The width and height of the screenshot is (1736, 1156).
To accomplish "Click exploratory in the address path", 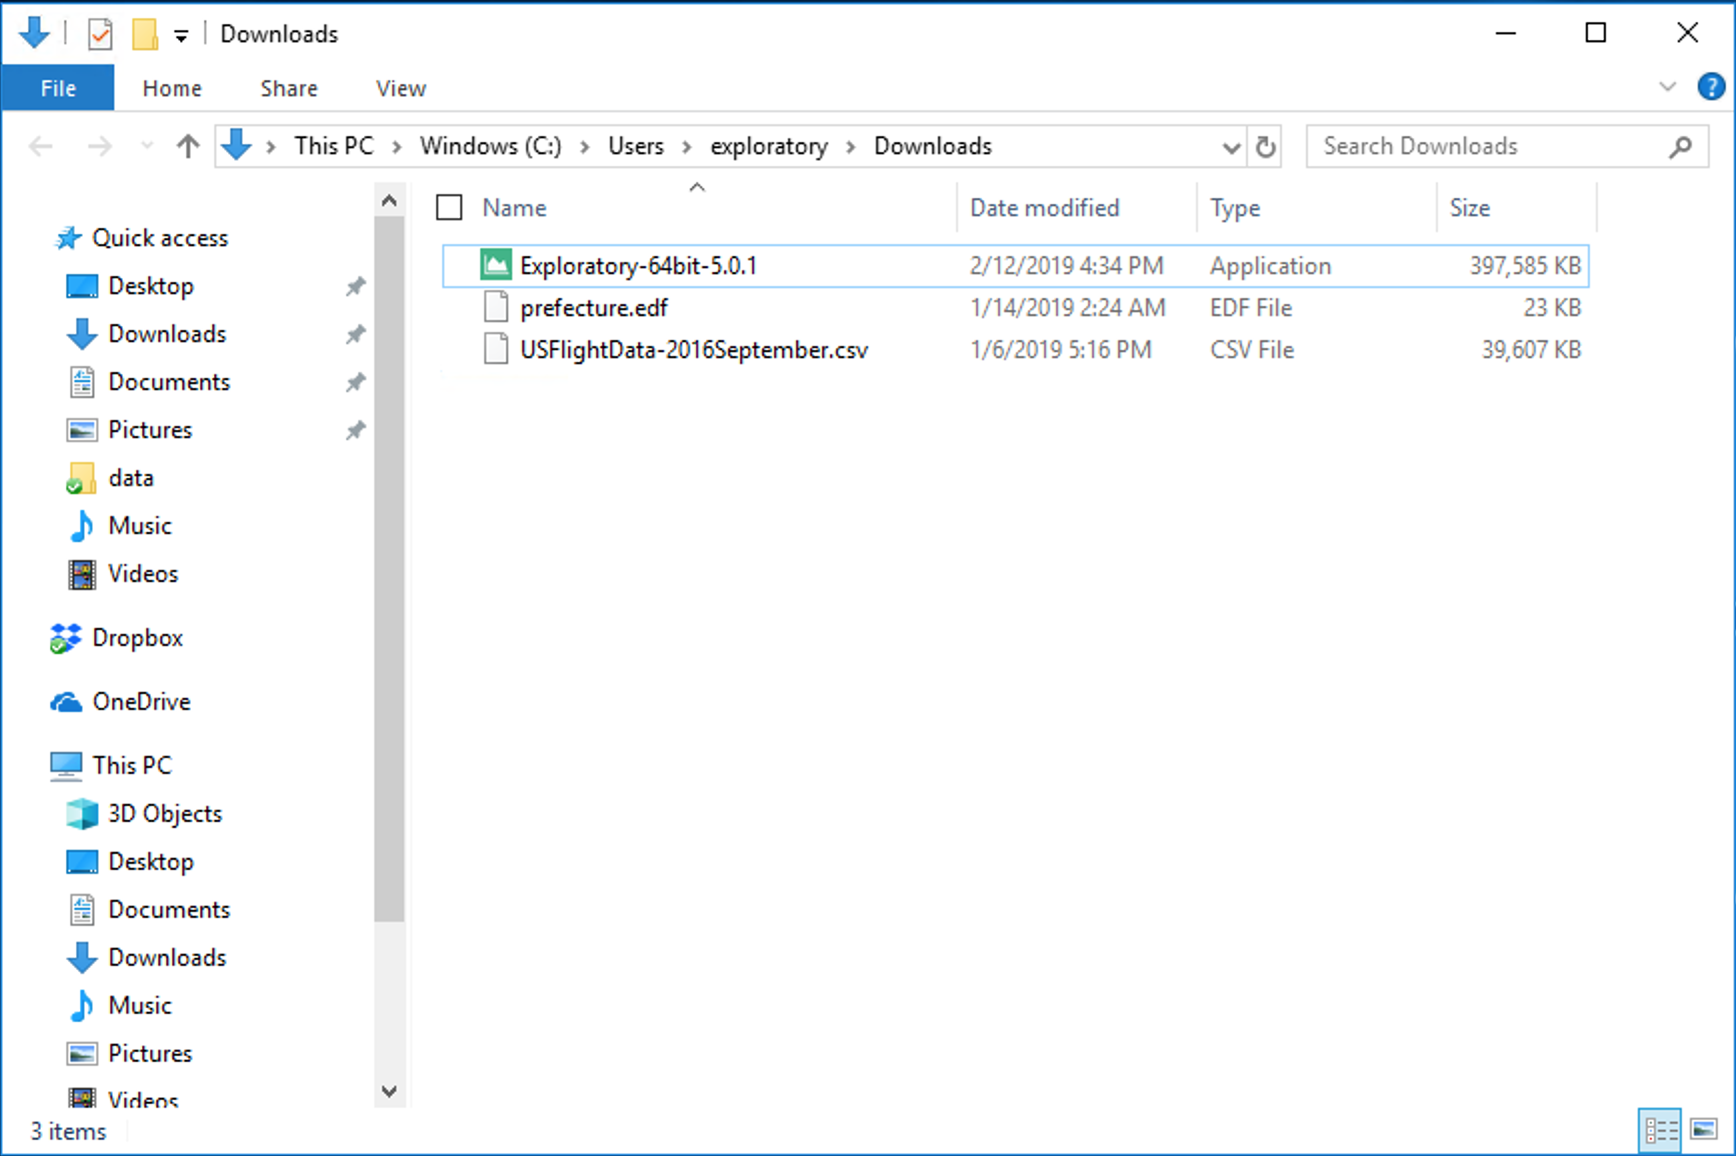I will point(769,146).
